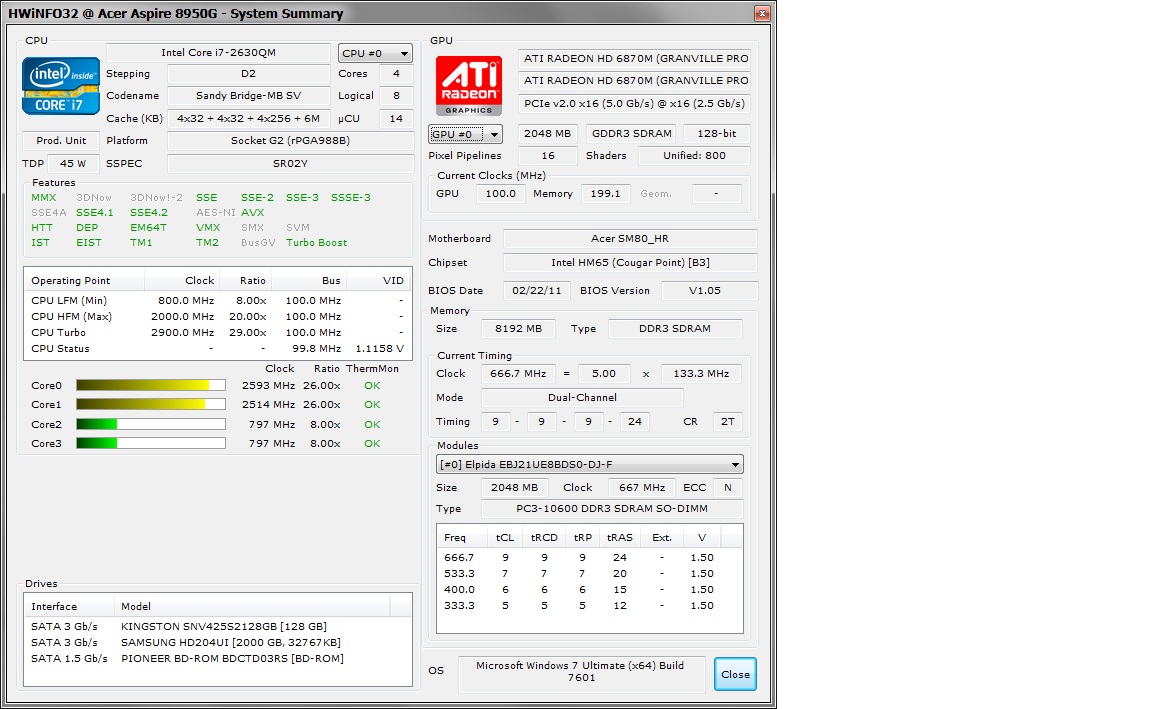Click the 45 W TDP field
The width and height of the screenshot is (1152, 709).
pos(73,163)
